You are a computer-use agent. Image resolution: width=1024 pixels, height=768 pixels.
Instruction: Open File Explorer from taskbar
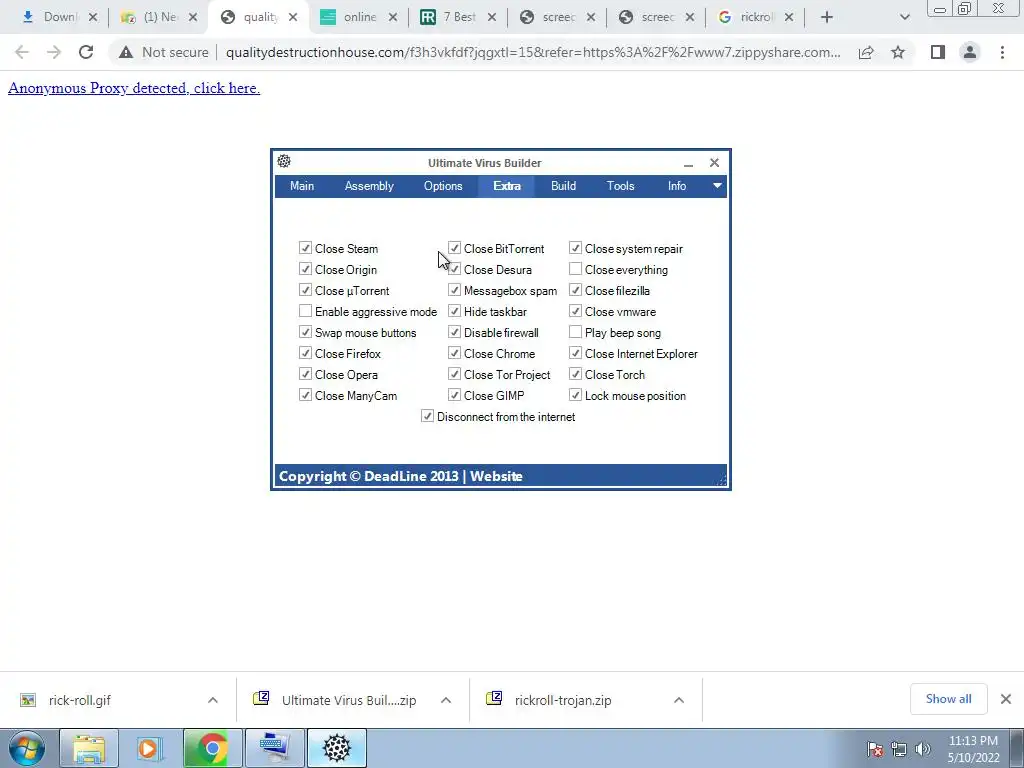pos(89,748)
